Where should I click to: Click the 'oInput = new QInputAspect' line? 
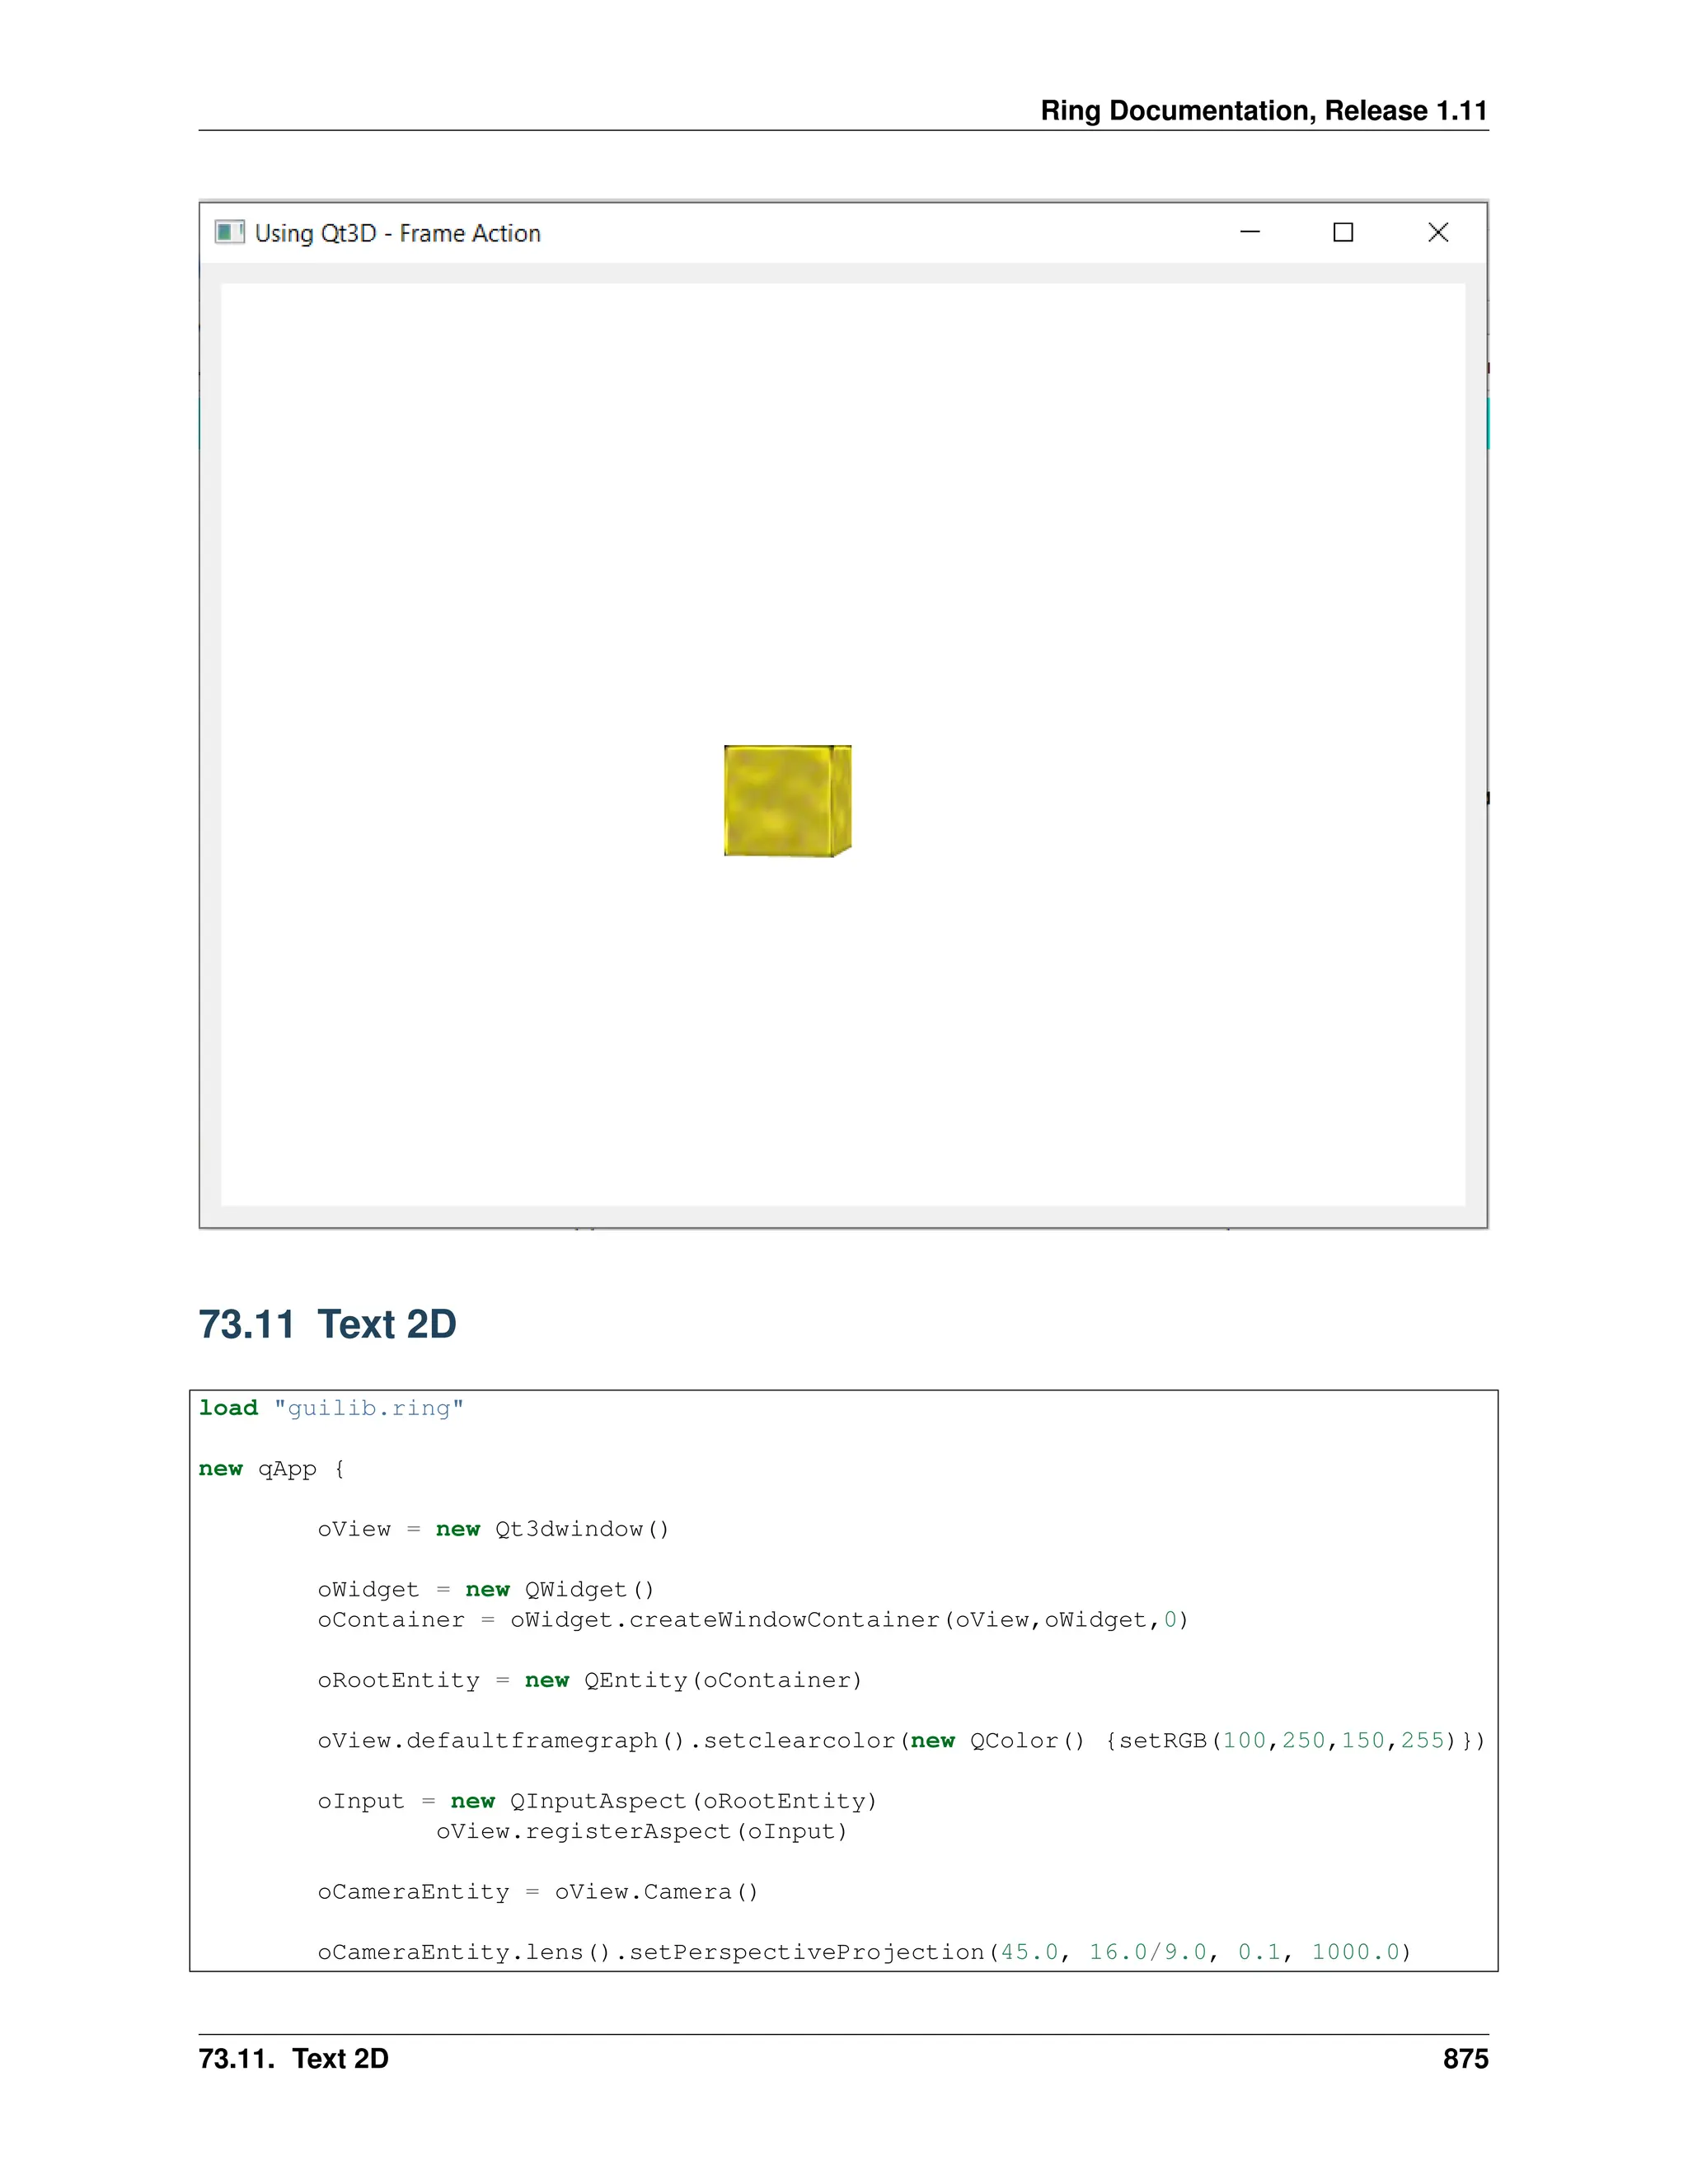click(x=596, y=1801)
